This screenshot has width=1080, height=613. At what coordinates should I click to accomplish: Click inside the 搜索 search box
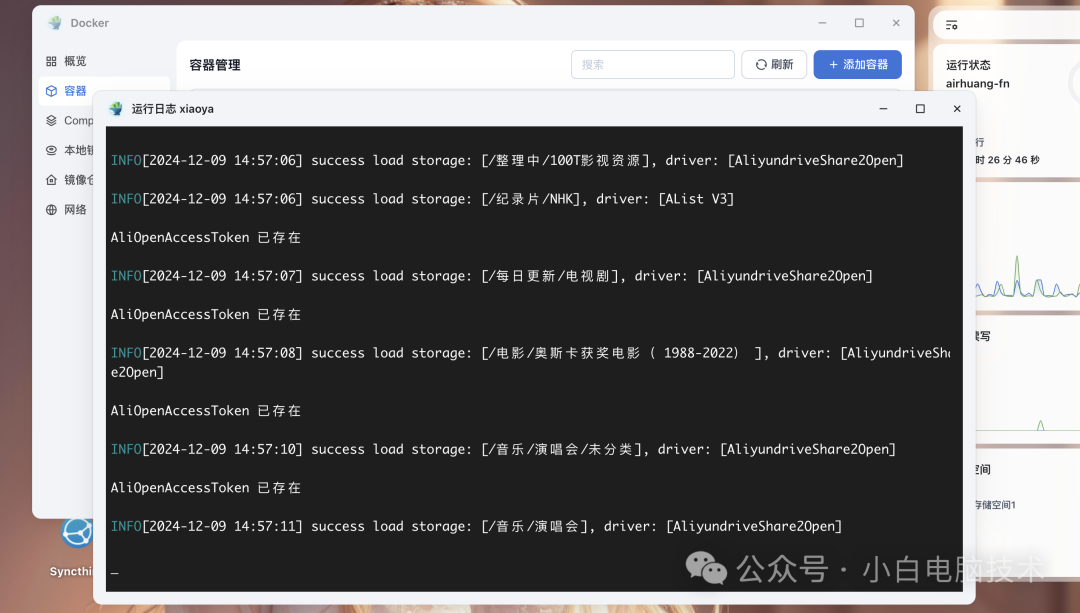coord(652,63)
